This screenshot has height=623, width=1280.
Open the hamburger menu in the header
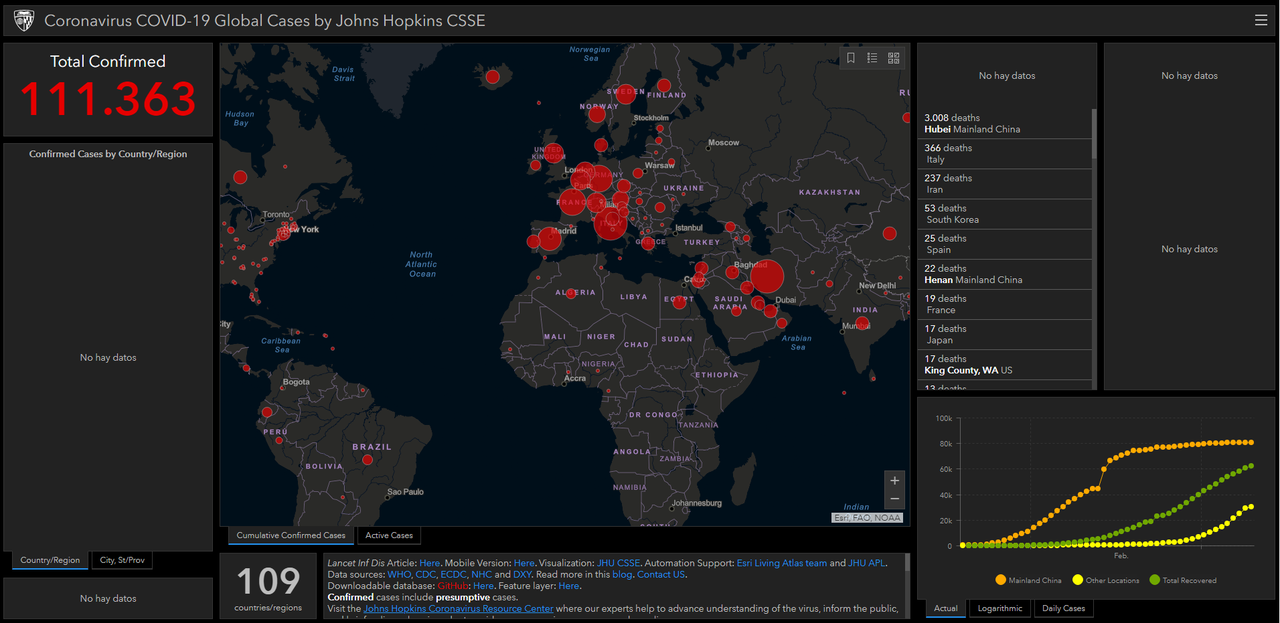pos(1260,20)
